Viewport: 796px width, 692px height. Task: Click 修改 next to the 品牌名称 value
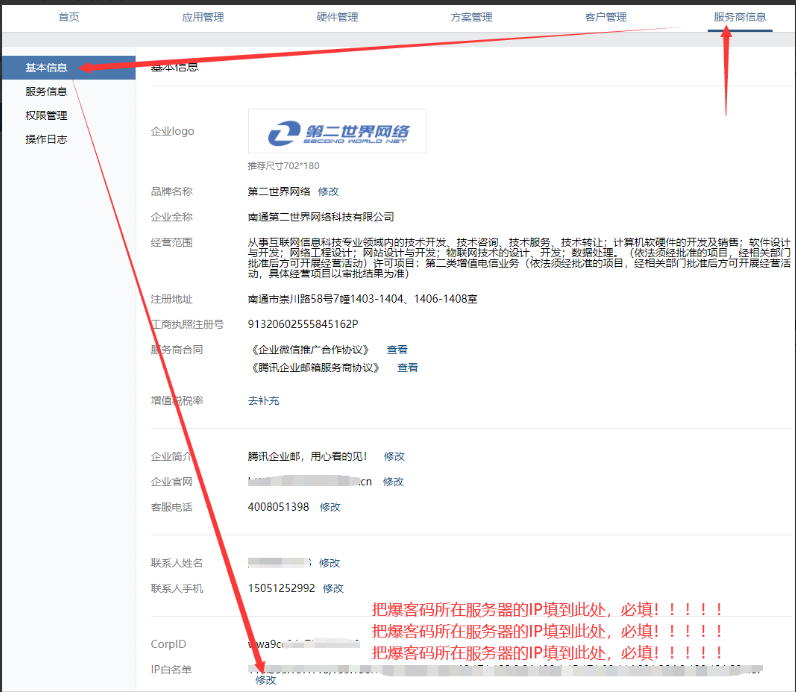click(328, 191)
